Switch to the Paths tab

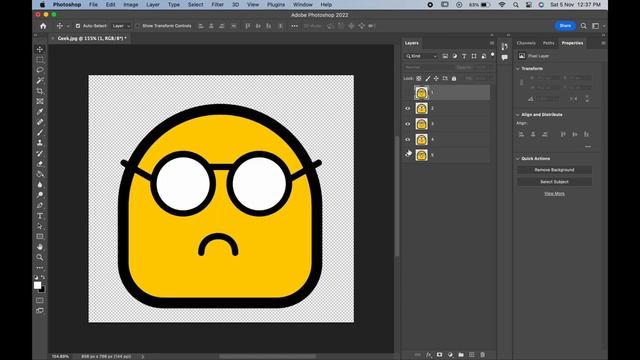pyautogui.click(x=549, y=43)
